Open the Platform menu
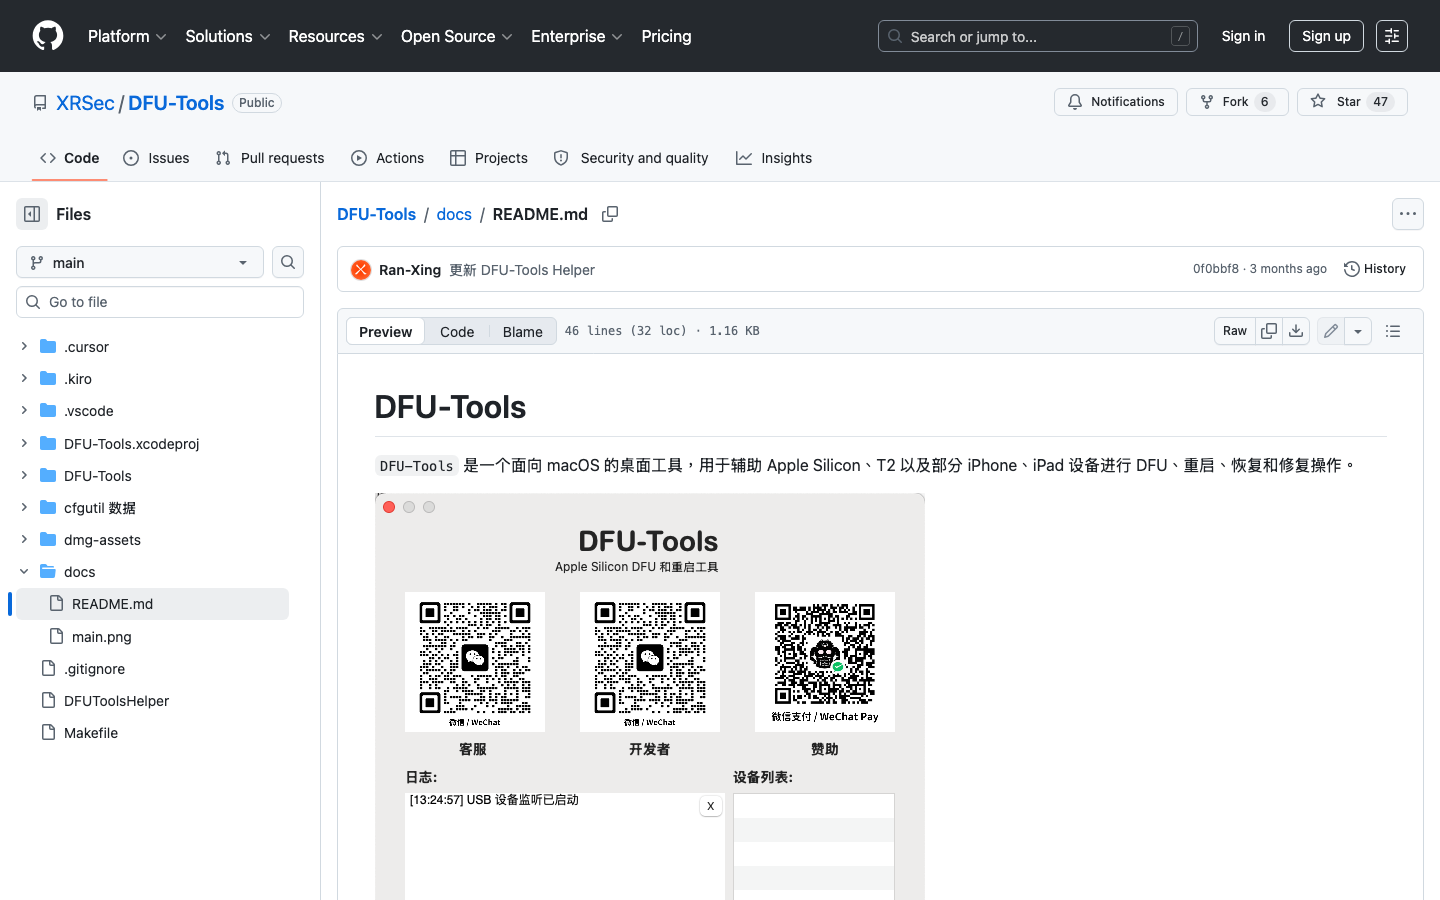The height and width of the screenshot is (900, 1440). [x=127, y=36]
